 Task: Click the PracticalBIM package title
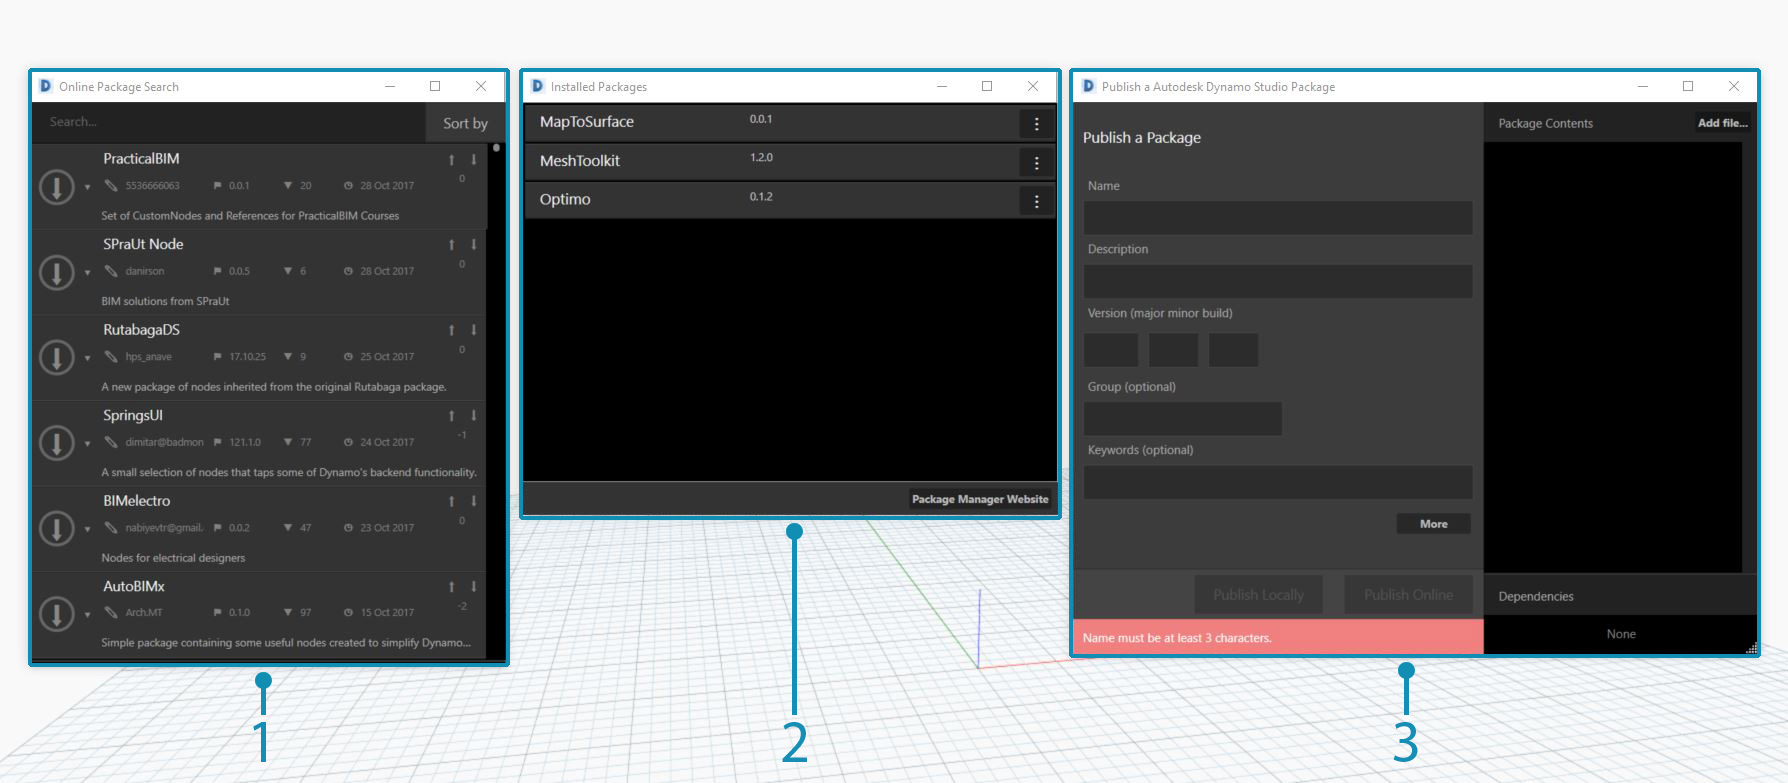click(x=141, y=159)
